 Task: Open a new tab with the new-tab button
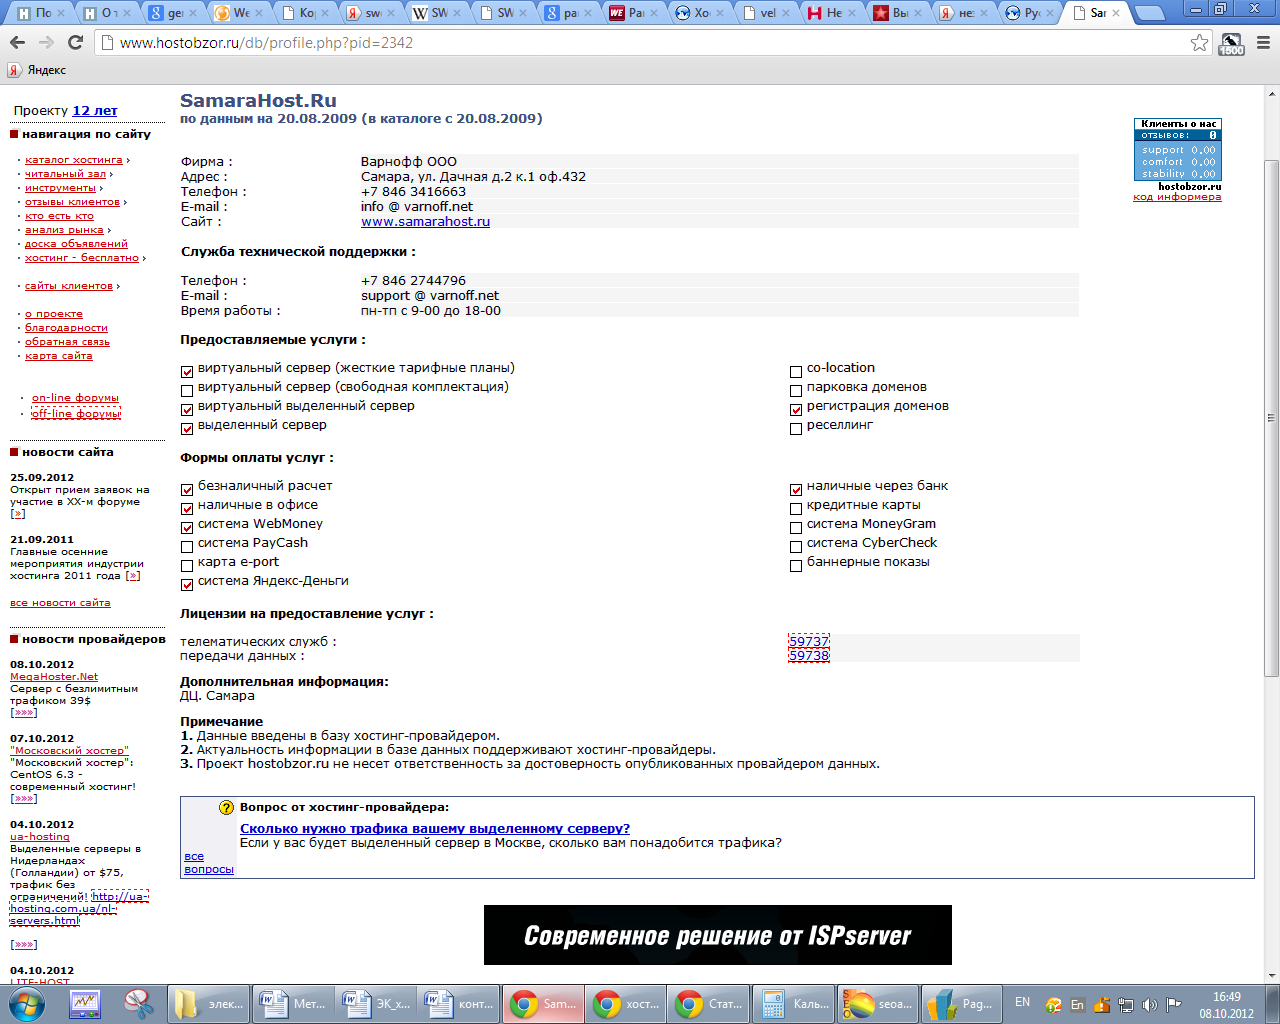[1150, 14]
